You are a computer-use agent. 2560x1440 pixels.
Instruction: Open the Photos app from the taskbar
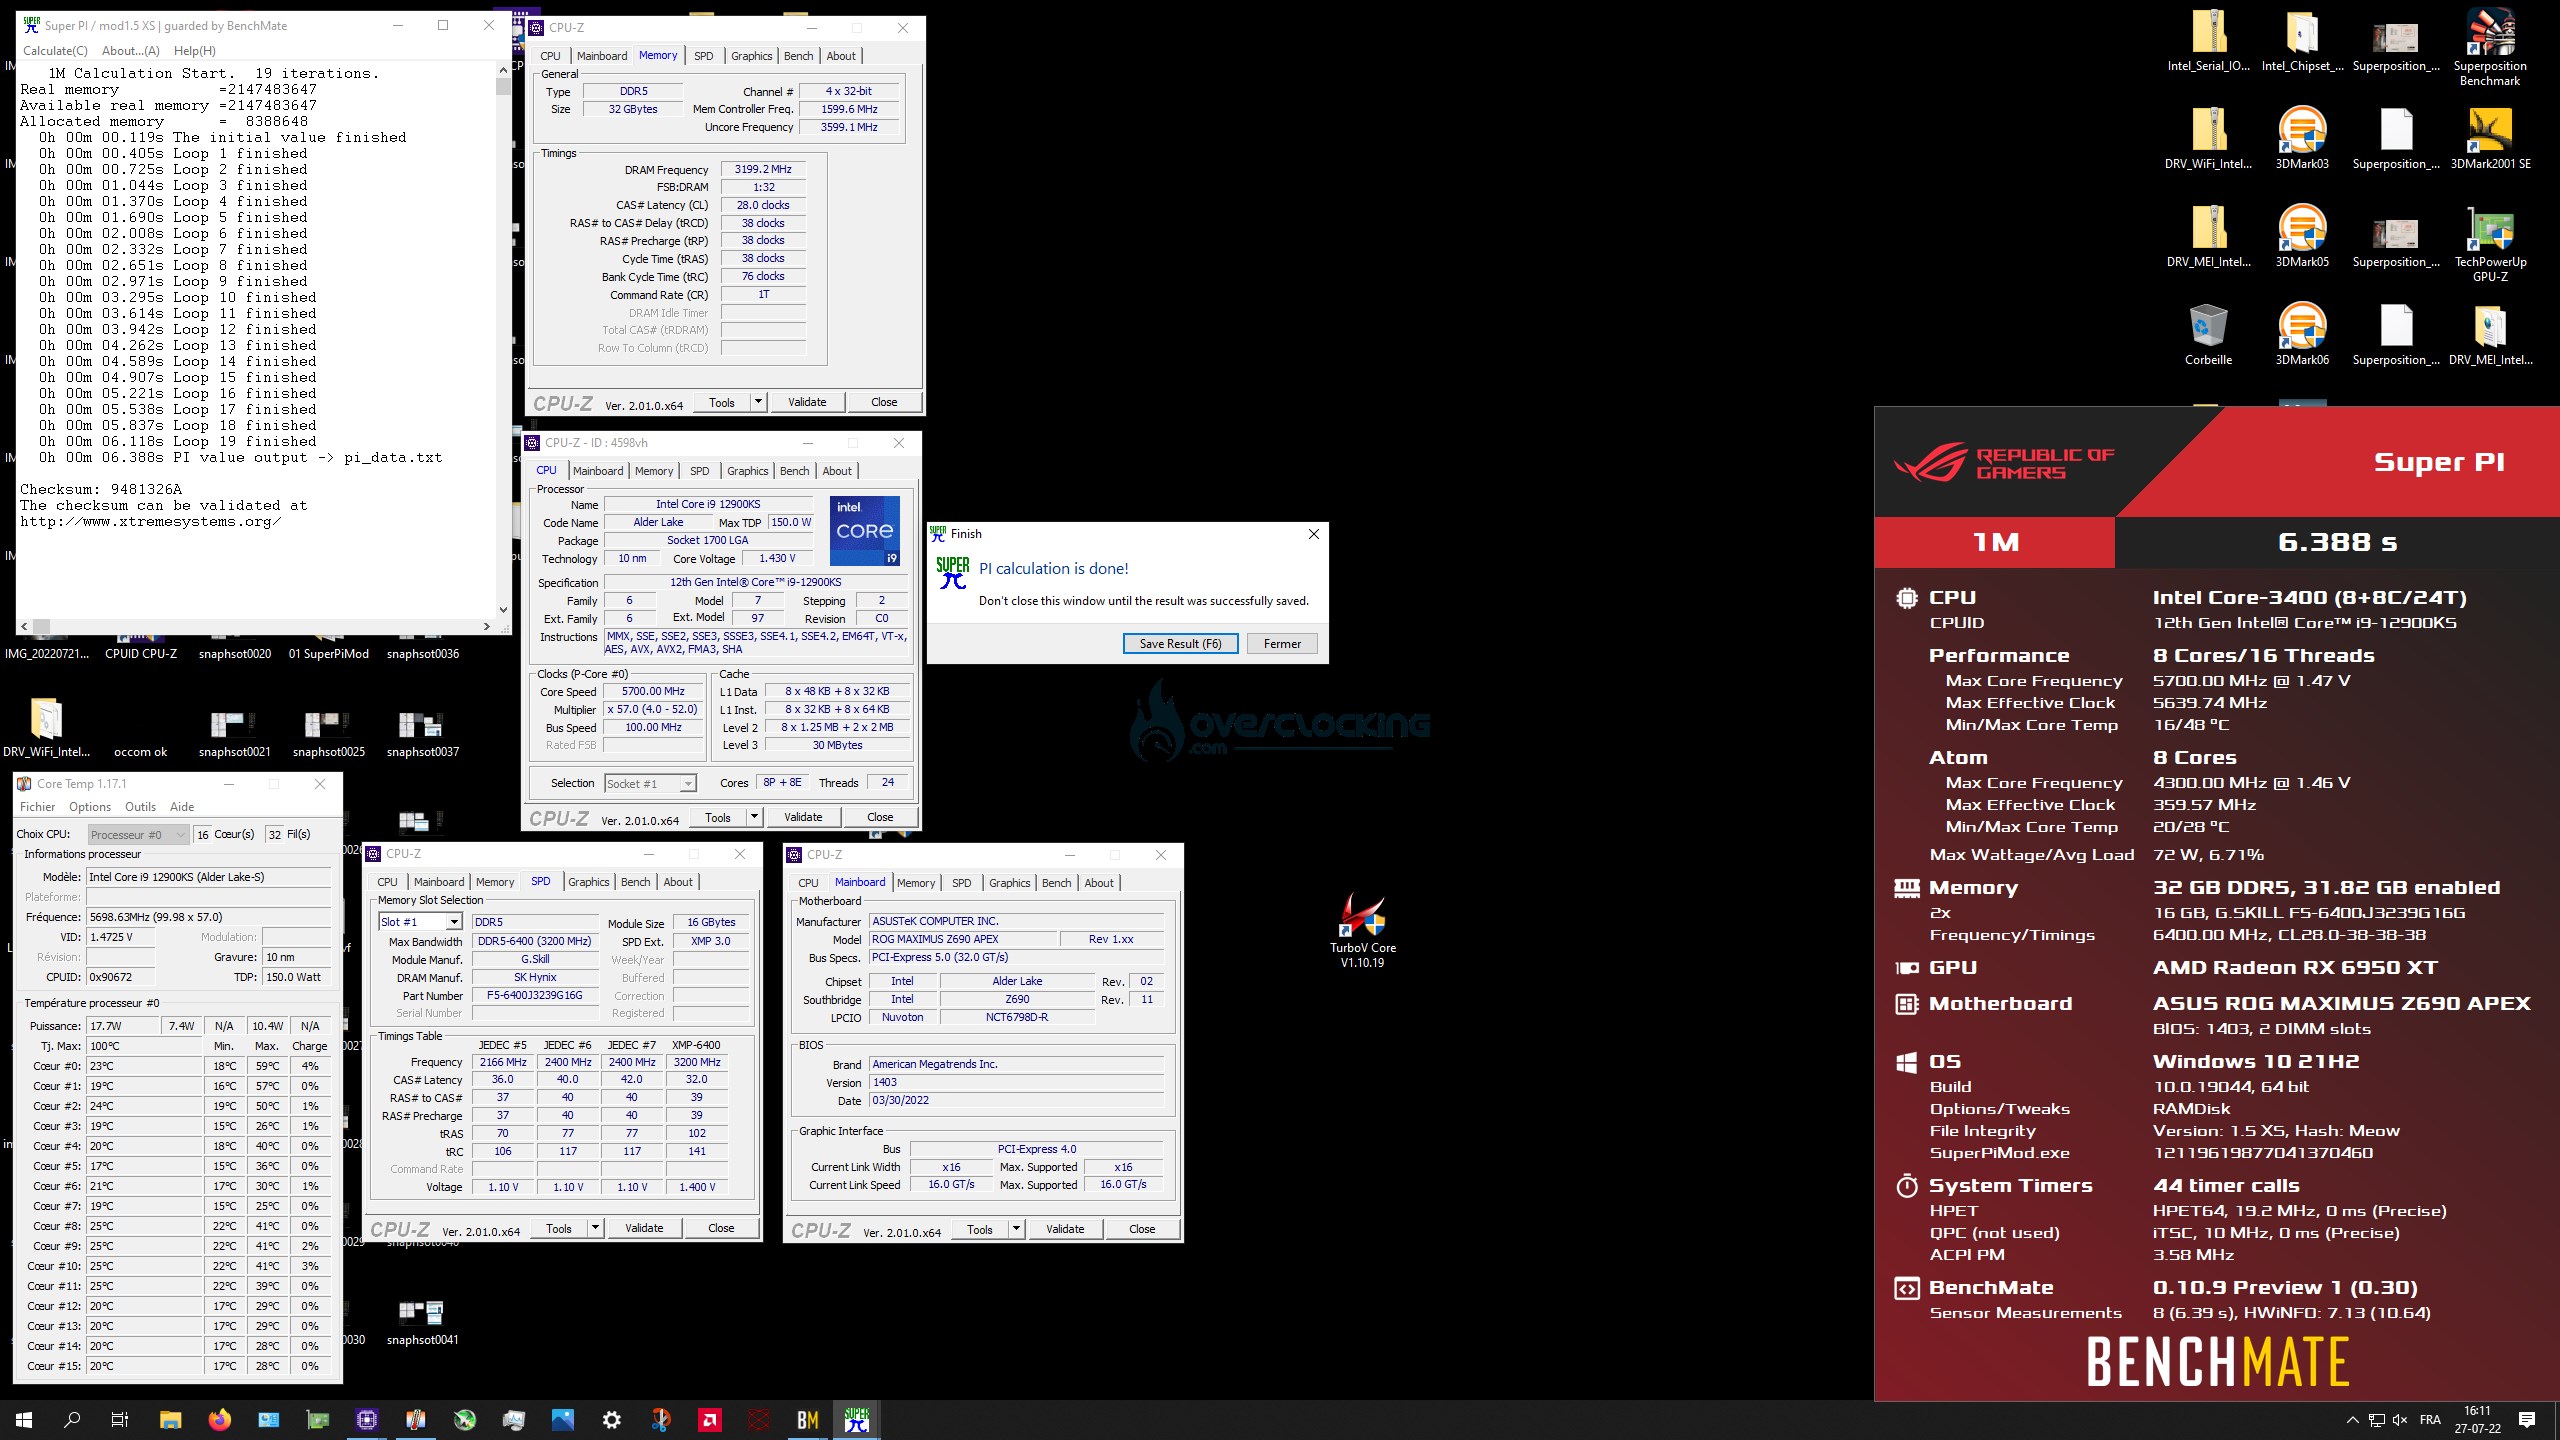tap(562, 1420)
